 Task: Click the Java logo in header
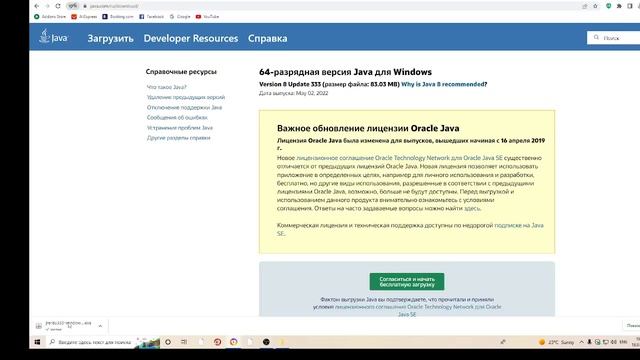[x=53, y=37]
